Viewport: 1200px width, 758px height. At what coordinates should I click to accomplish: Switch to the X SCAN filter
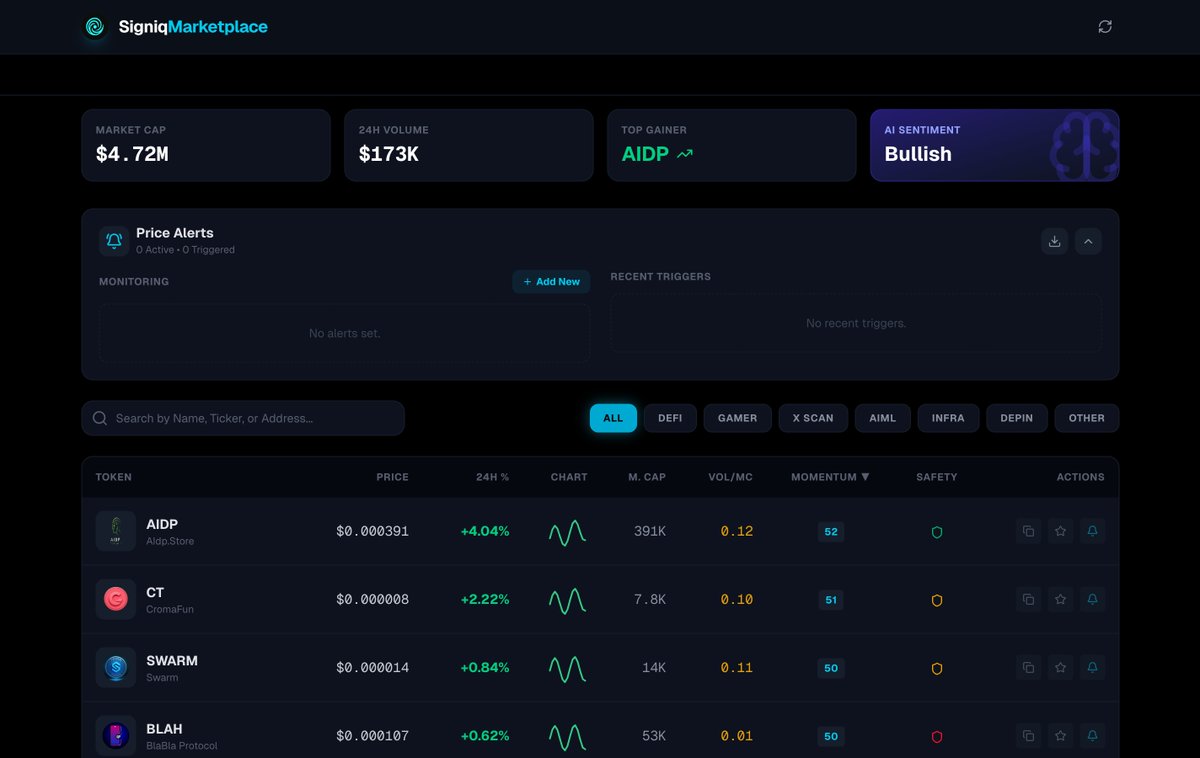click(x=813, y=418)
